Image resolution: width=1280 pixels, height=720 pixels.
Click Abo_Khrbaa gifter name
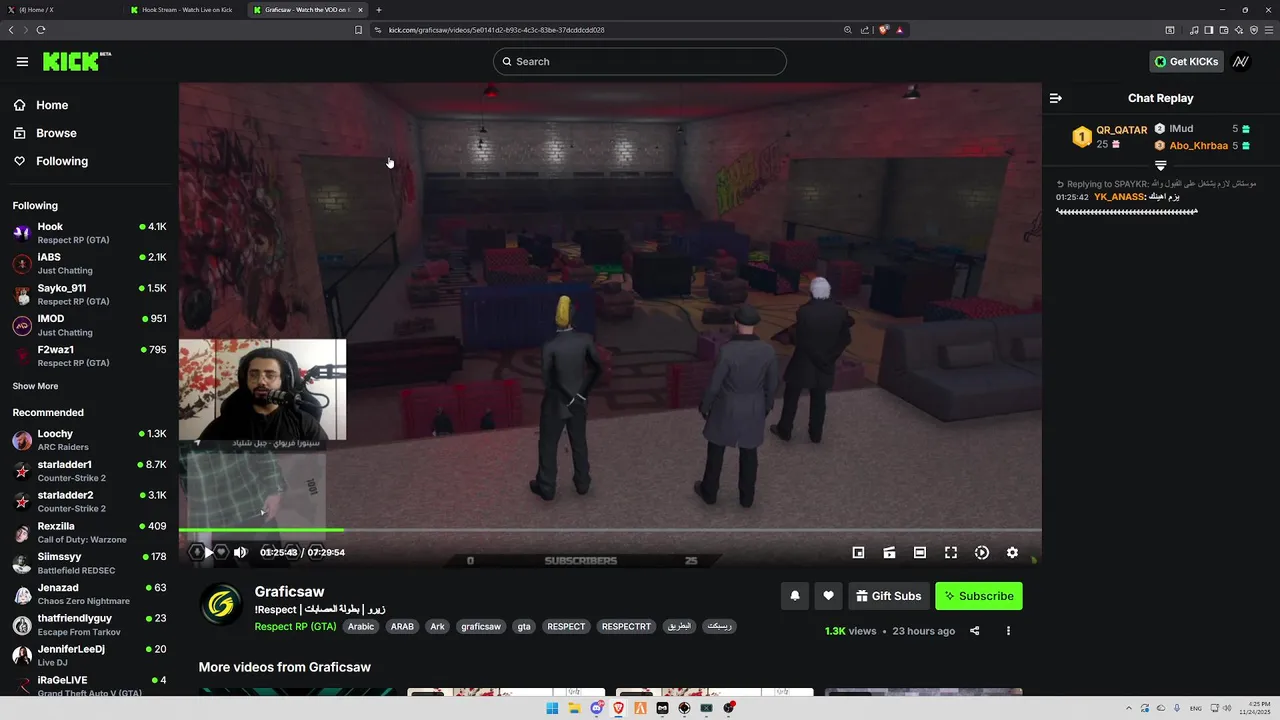click(1199, 146)
